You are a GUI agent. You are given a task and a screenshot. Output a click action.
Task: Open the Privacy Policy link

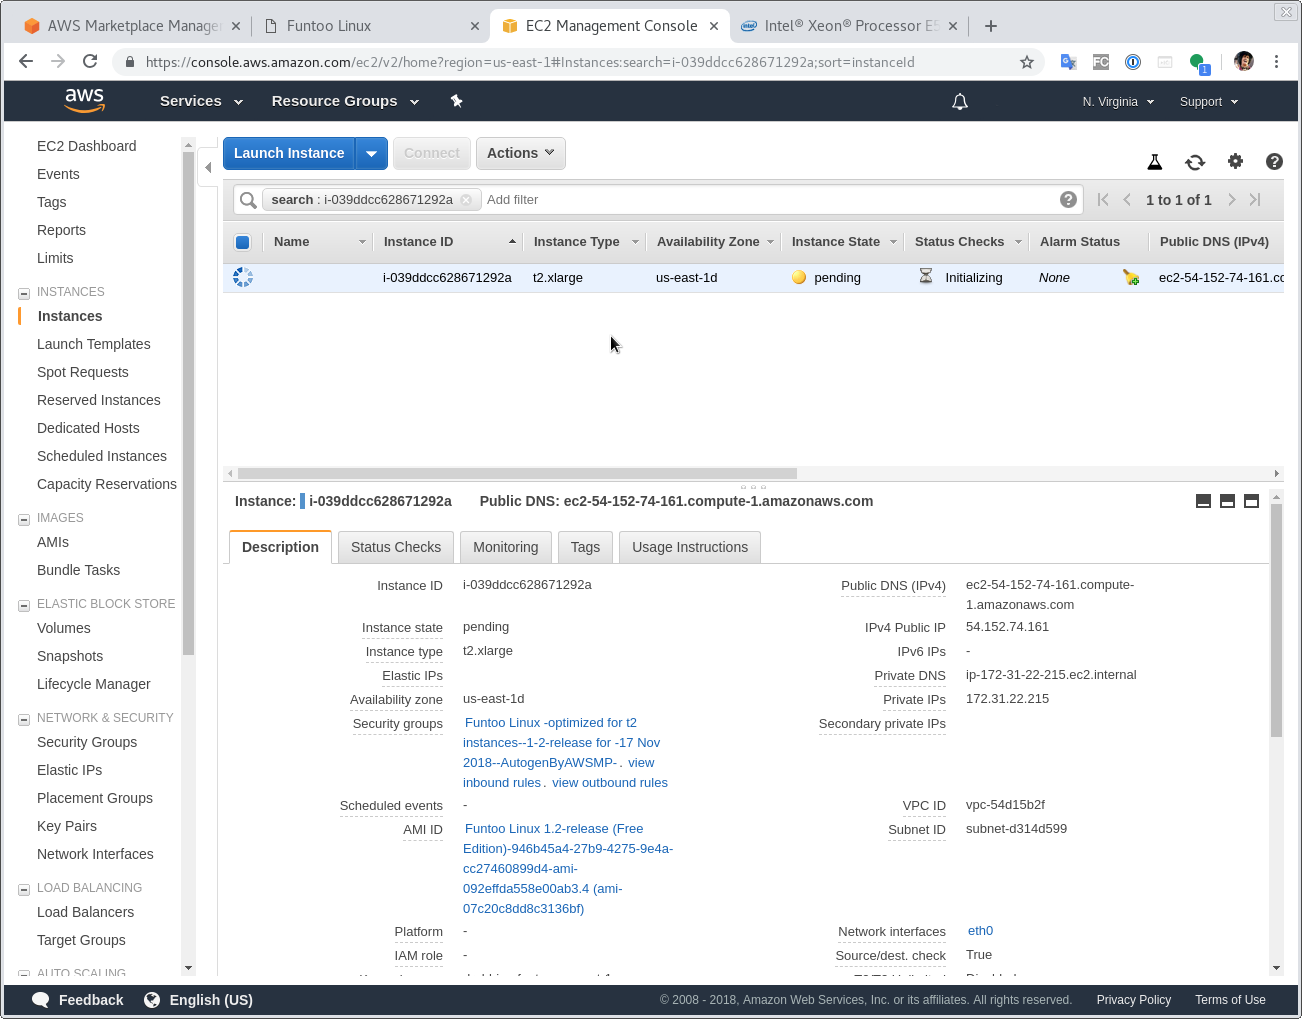[x=1133, y=1000]
